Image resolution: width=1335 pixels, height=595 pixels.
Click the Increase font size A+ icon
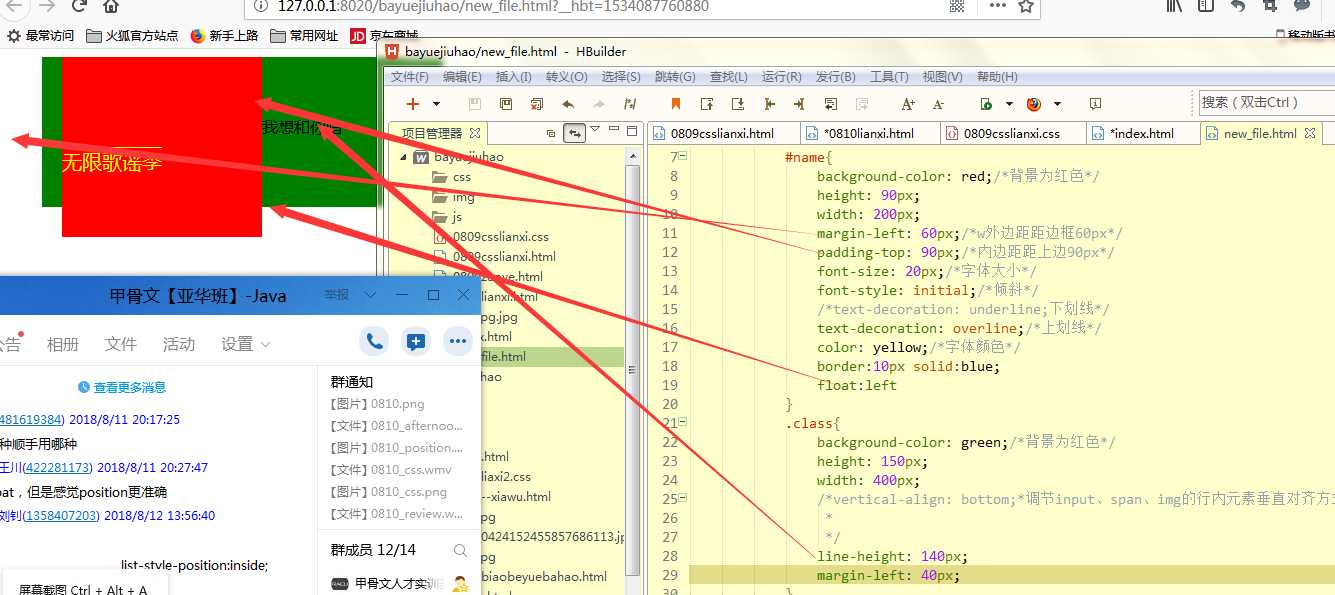tap(908, 104)
